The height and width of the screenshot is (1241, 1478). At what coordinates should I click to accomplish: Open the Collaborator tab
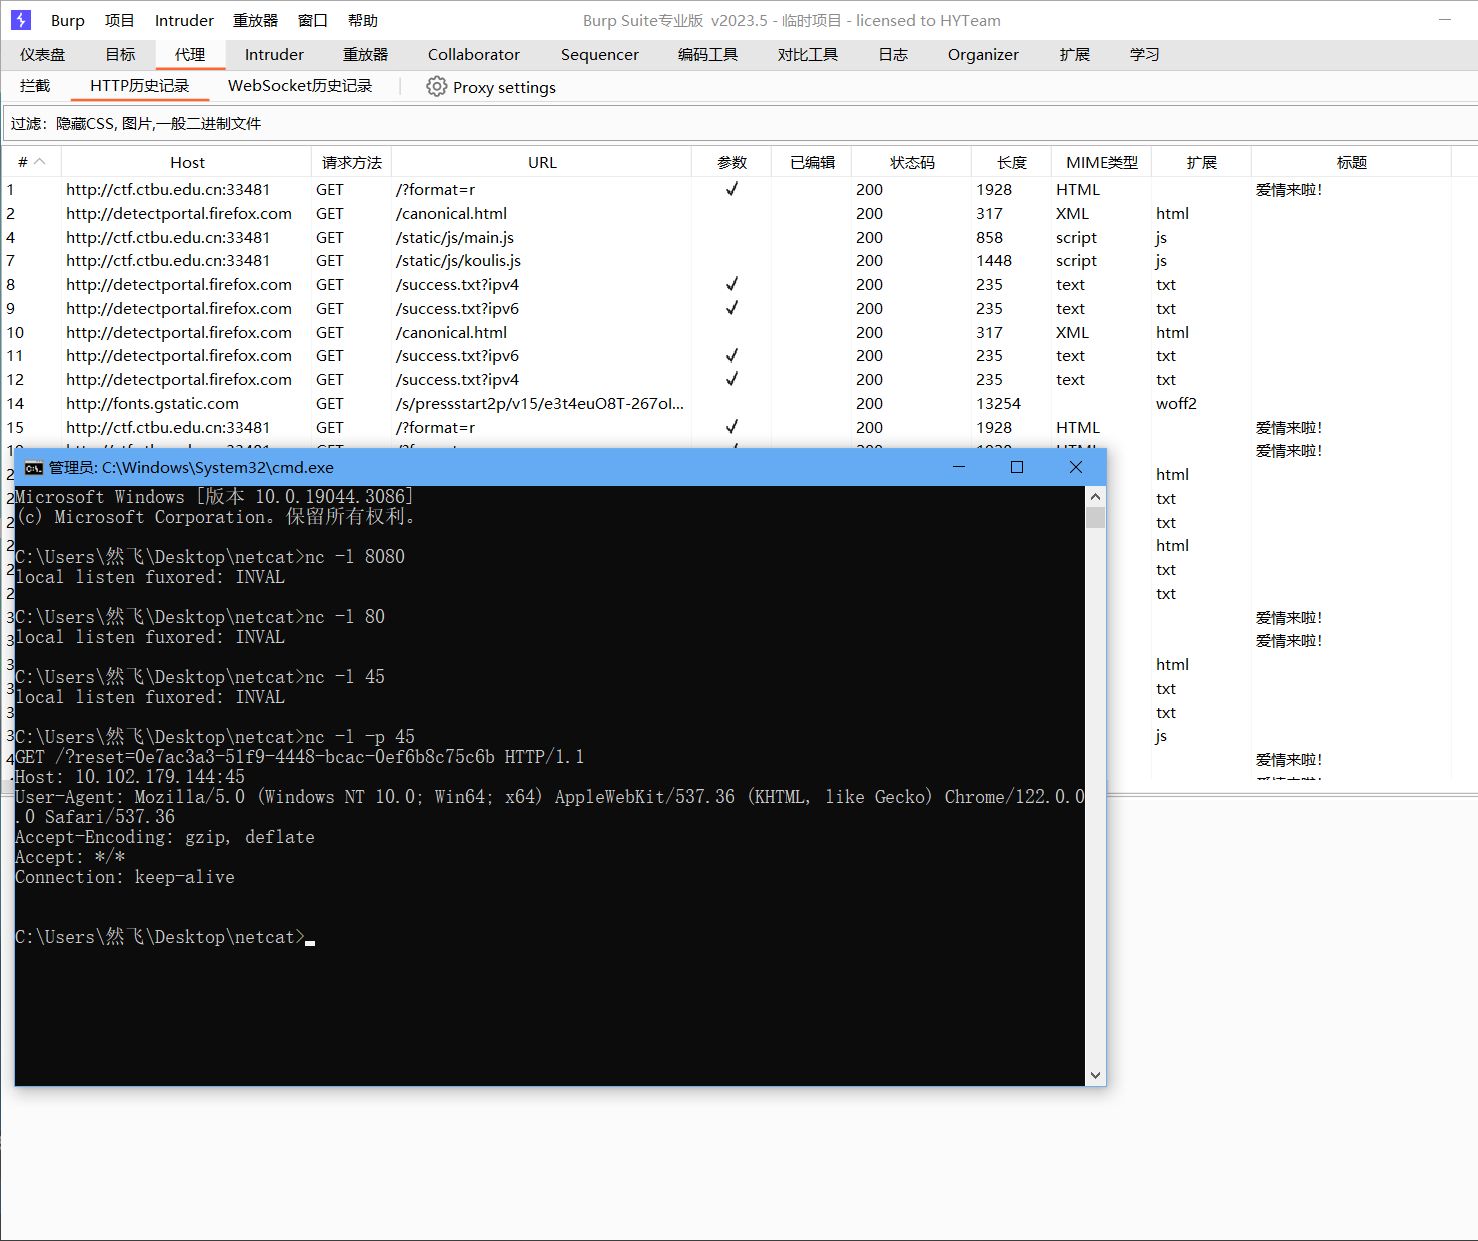click(x=474, y=55)
